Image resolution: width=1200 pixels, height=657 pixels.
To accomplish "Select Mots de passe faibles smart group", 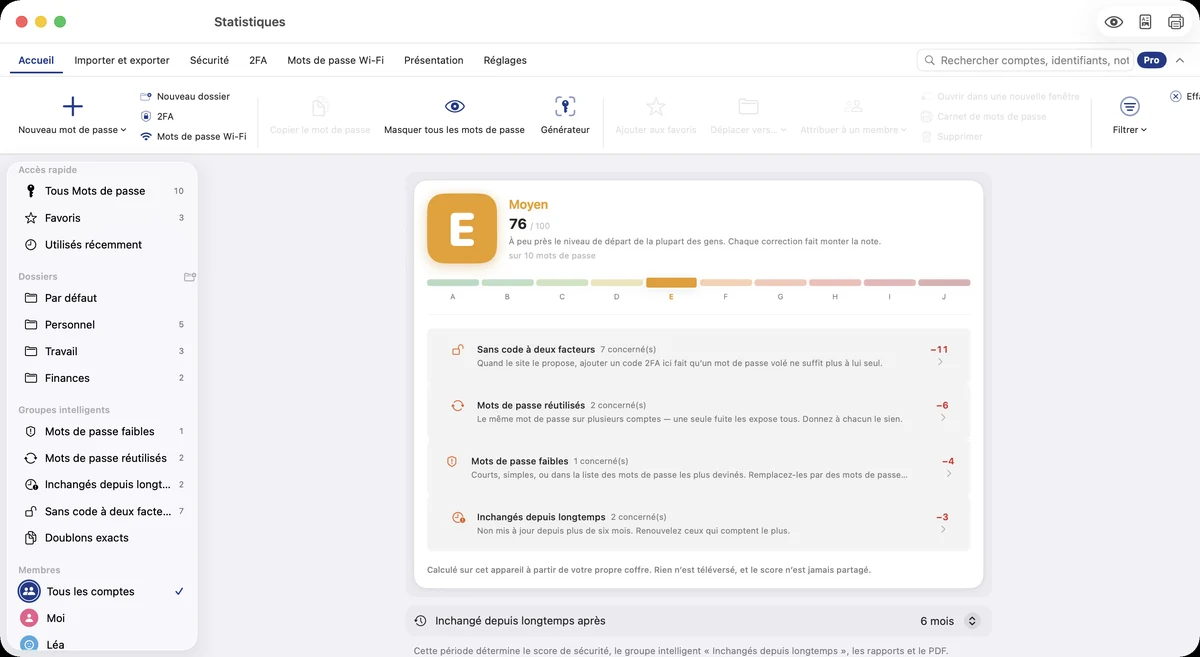I will click(104, 431).
